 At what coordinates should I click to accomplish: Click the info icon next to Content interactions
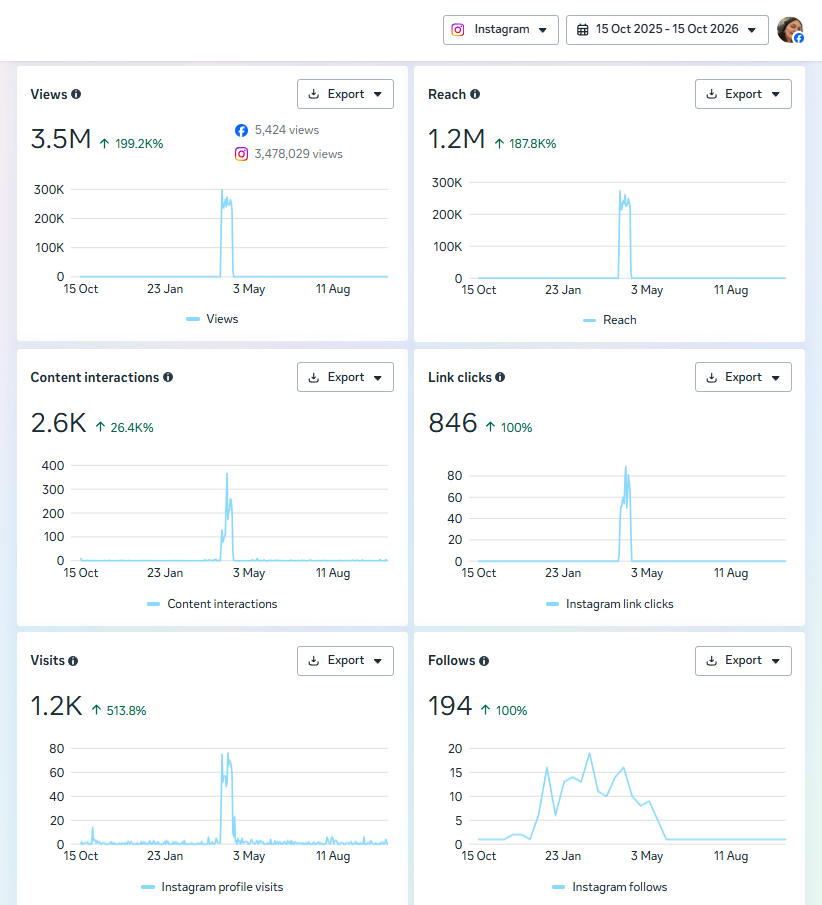coord(168,377)
